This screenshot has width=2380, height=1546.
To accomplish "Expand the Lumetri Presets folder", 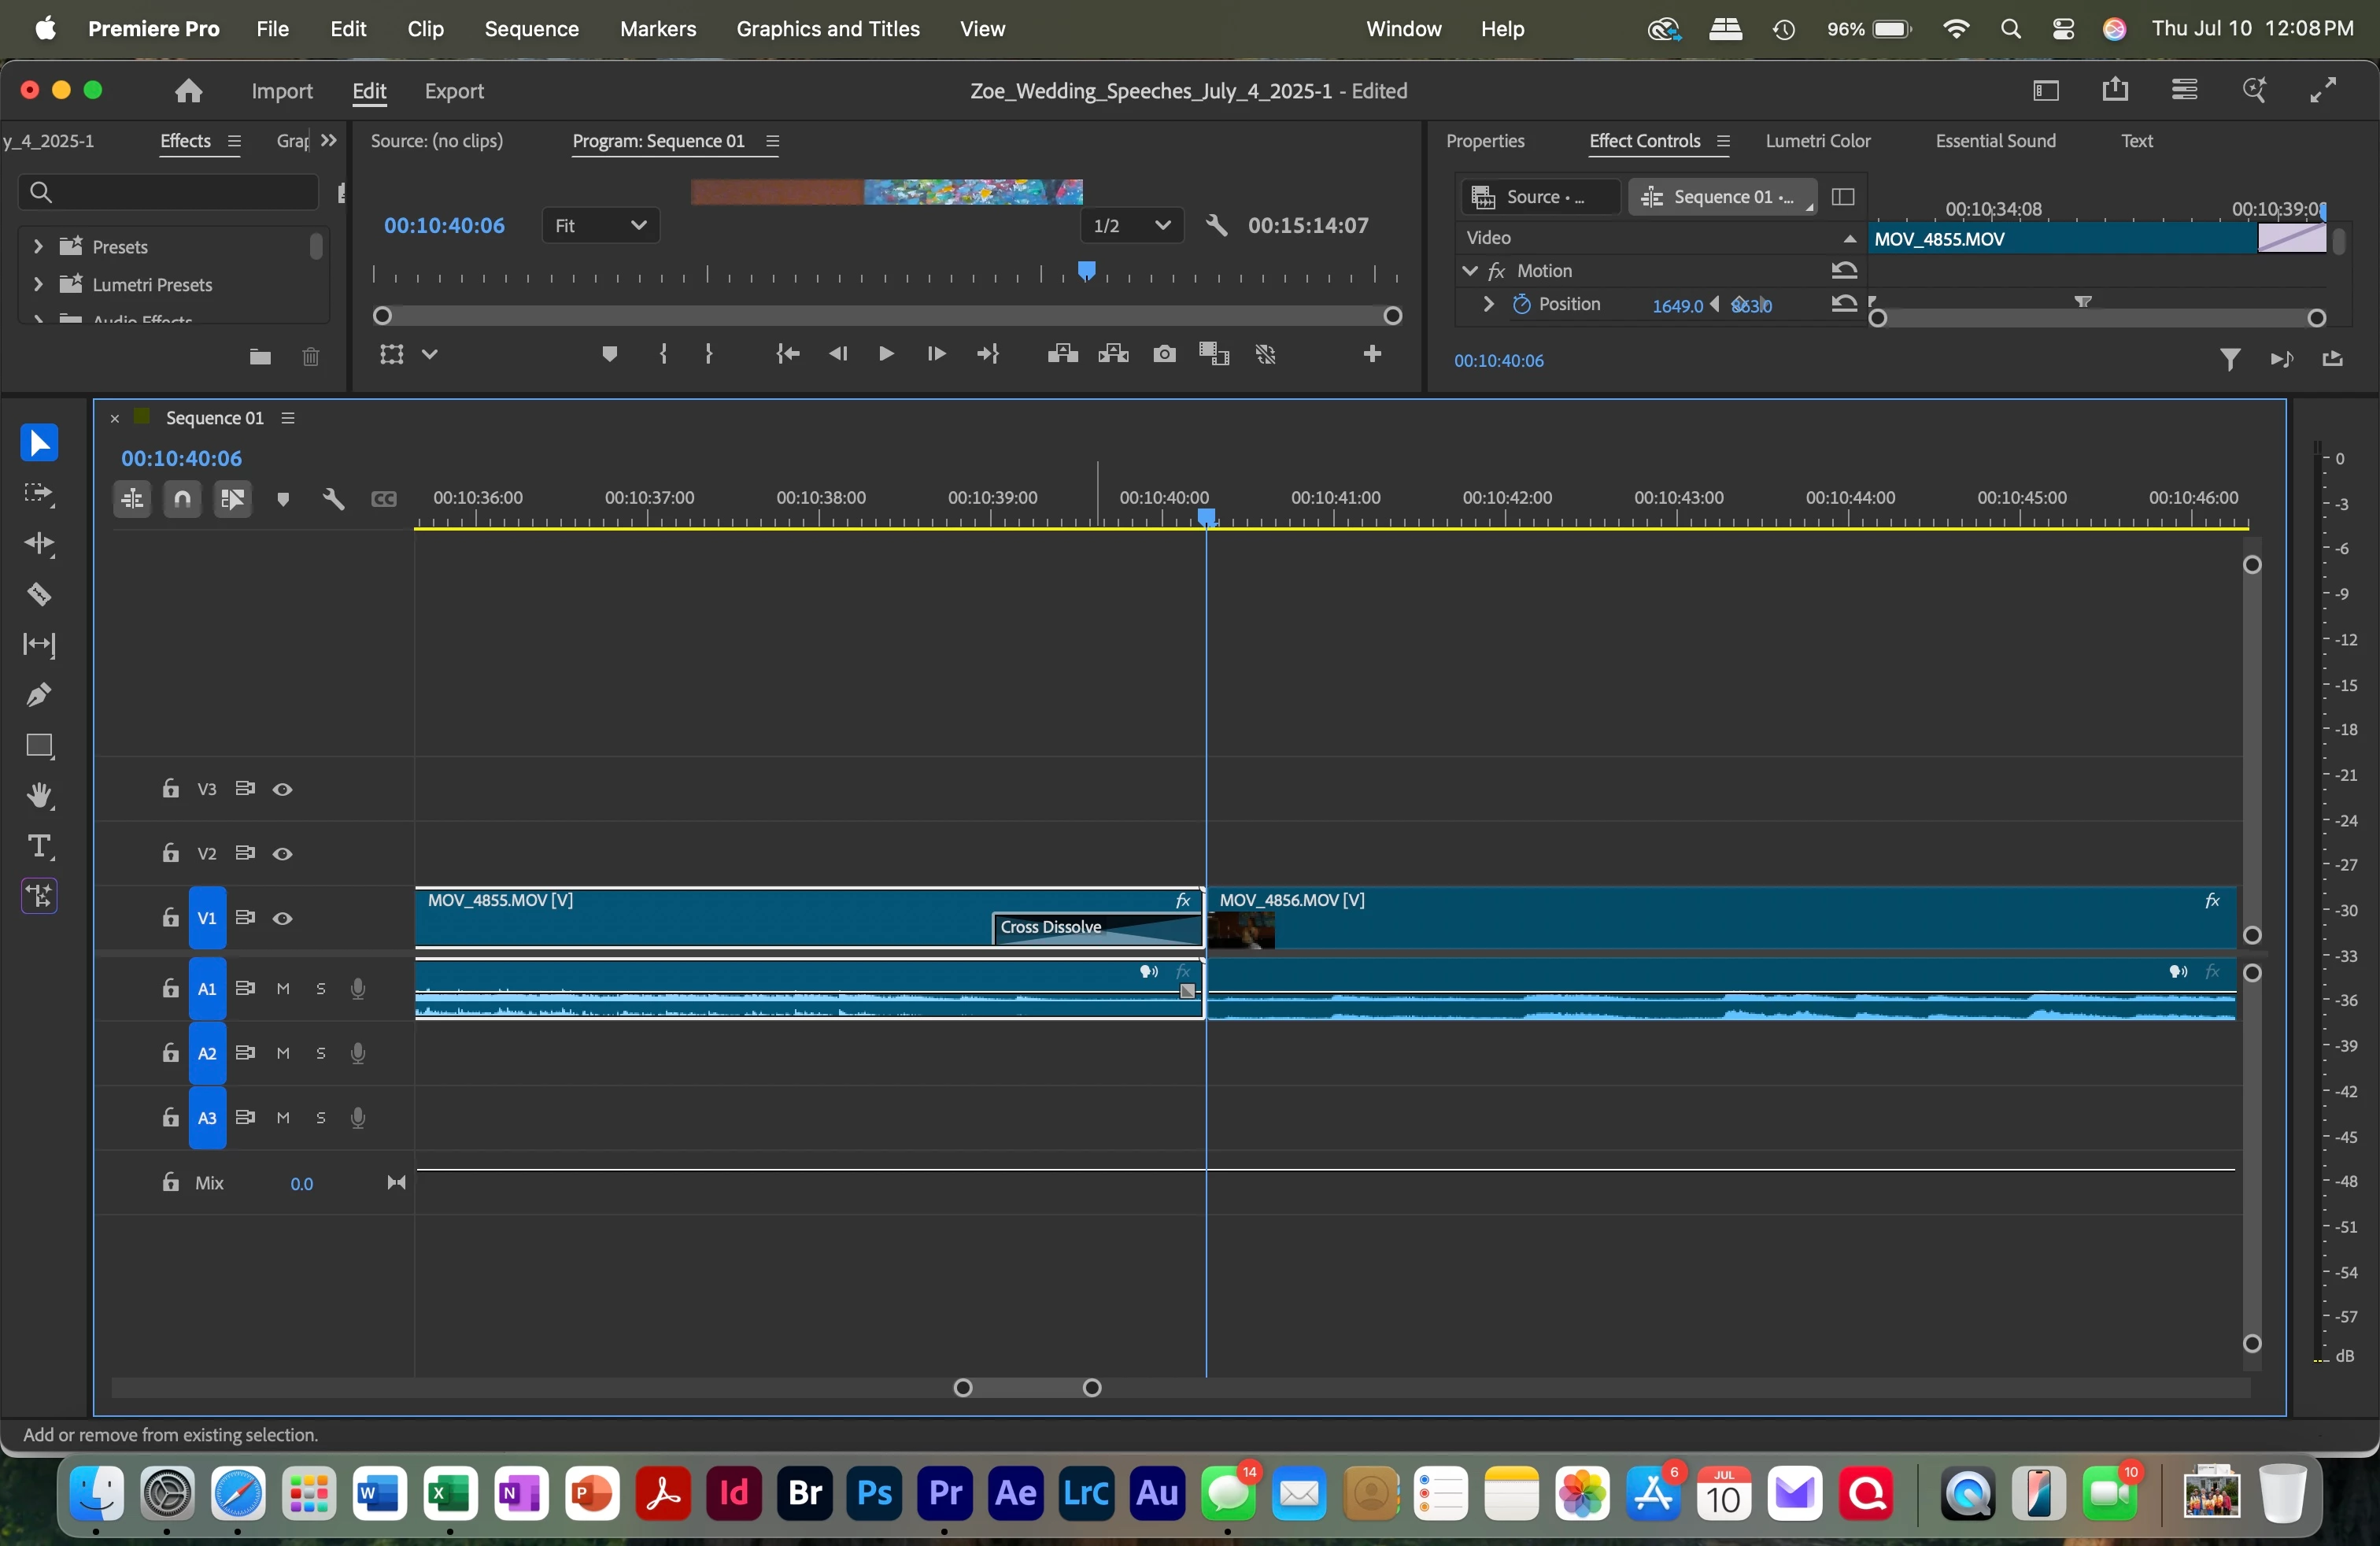I will [x=38, y=285].
